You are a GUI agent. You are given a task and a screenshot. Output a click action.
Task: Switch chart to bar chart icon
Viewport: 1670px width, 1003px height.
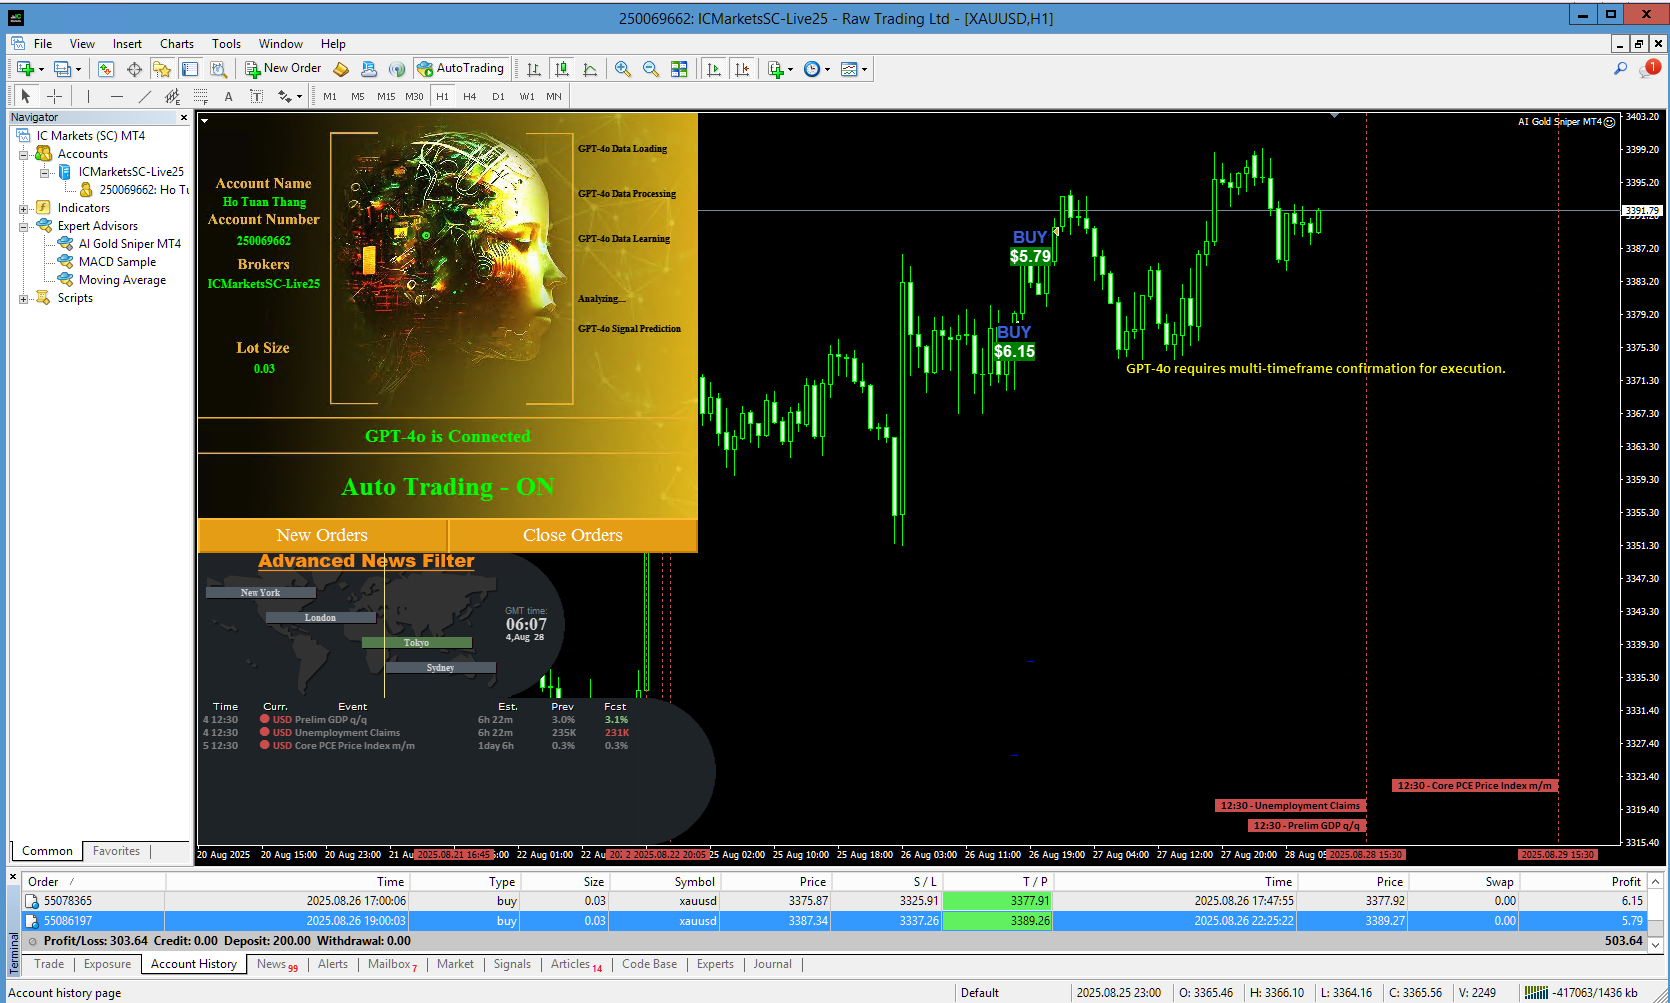click(534, 69)
